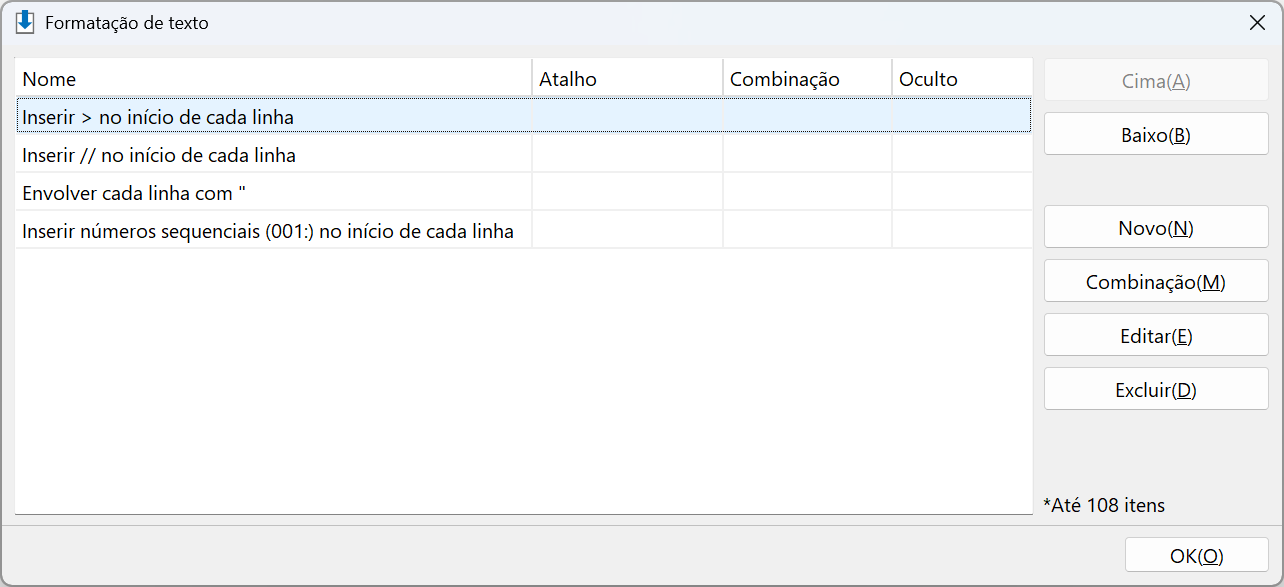The width and height of the screenshot is (1284, 587).
Task: Click the Oculto column header
Action: point(962,79)
